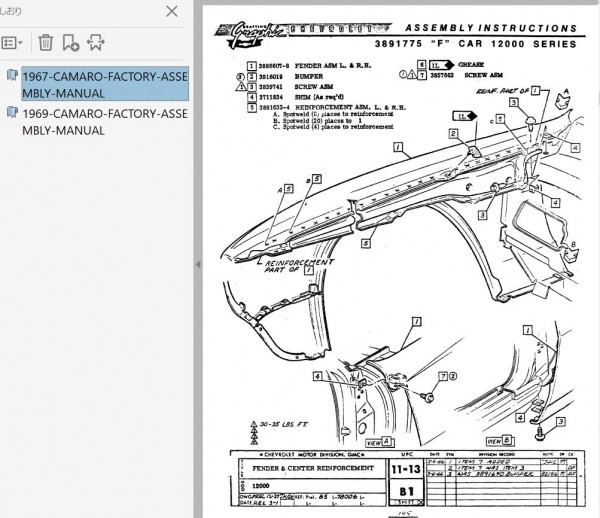Click the bookmark icon beside the 1967 Camaro entry
This screenshot has width=600, height=518.
pos(12,75)
